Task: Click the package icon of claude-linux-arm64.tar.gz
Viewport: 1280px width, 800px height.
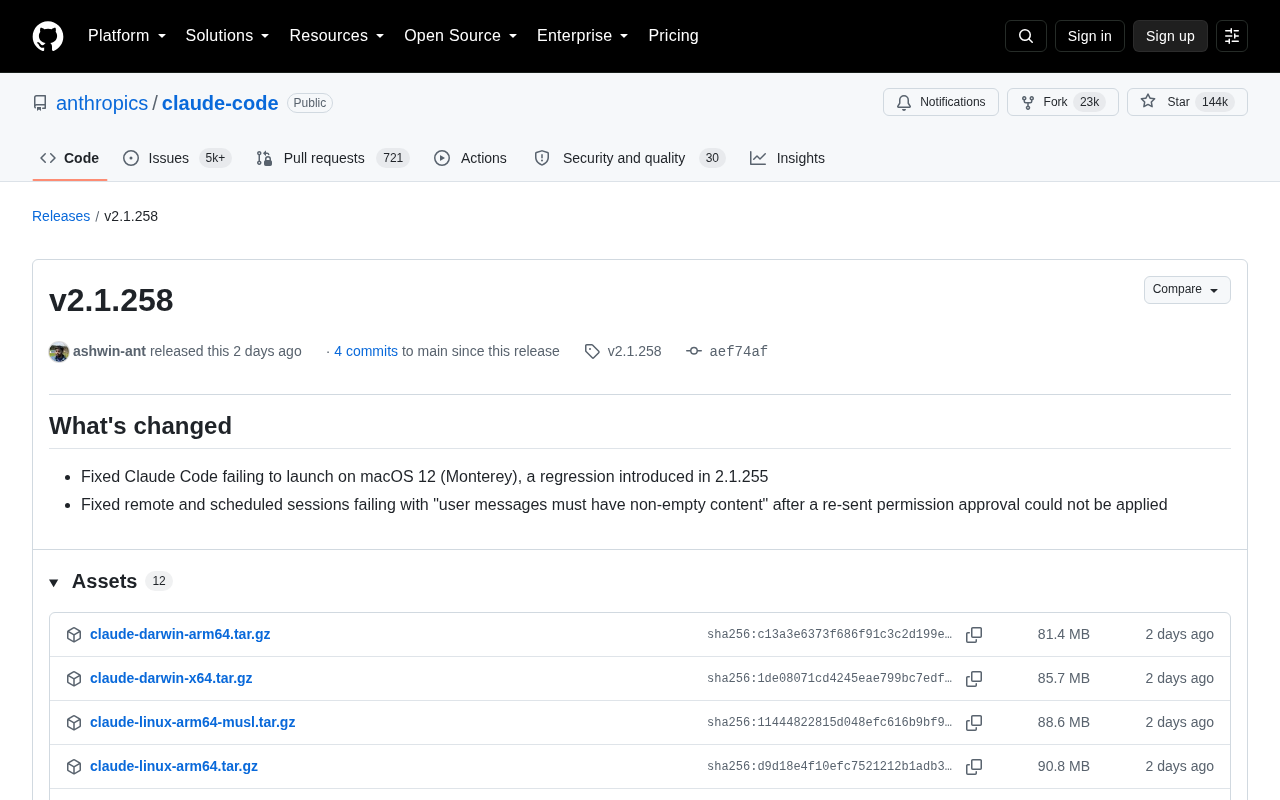Action: [x=74, y=767]
